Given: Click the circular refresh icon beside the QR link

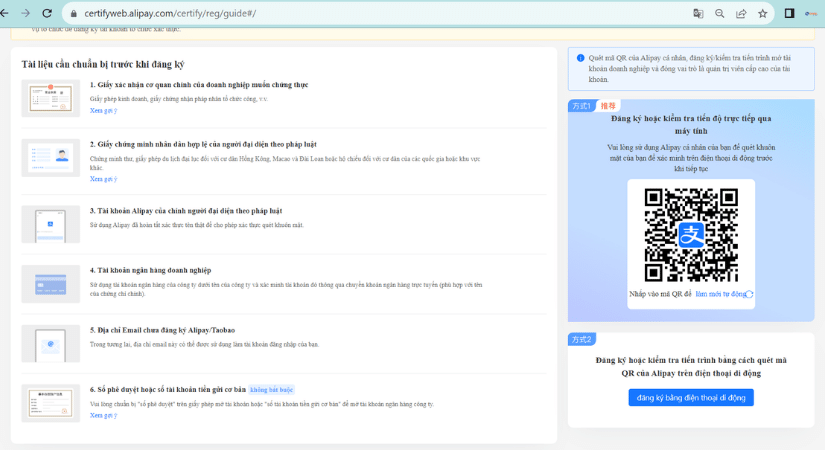Looking at the screenshot, I should click(750, 294).
